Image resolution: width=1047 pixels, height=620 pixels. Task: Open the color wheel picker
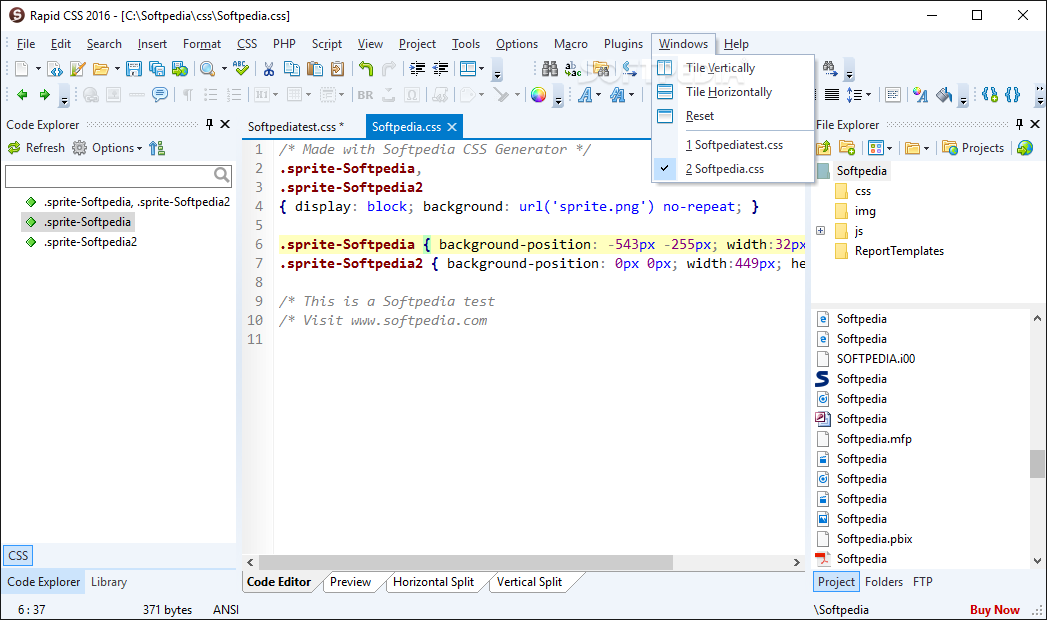[x=538, y=95]
